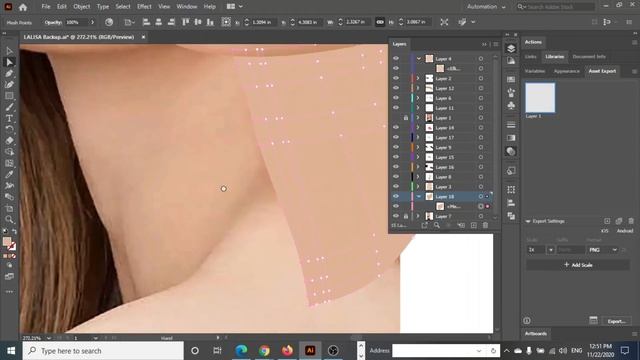Select the iOS export preset
Screen dimensions: 640x360
[x=604, y=231]
